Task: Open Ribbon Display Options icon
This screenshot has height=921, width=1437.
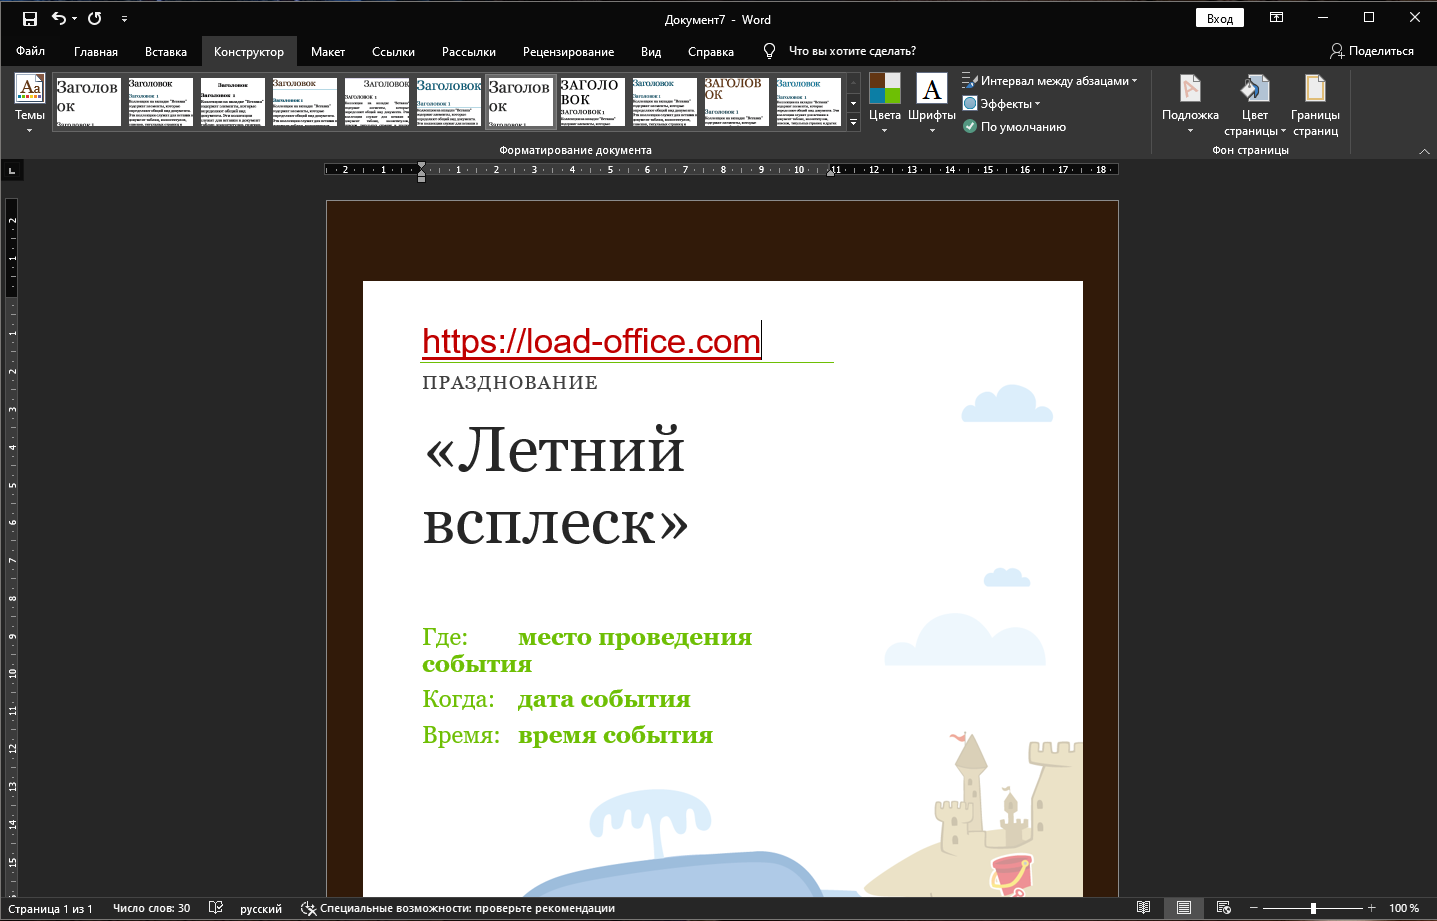Action: [x=1277, y=18]
